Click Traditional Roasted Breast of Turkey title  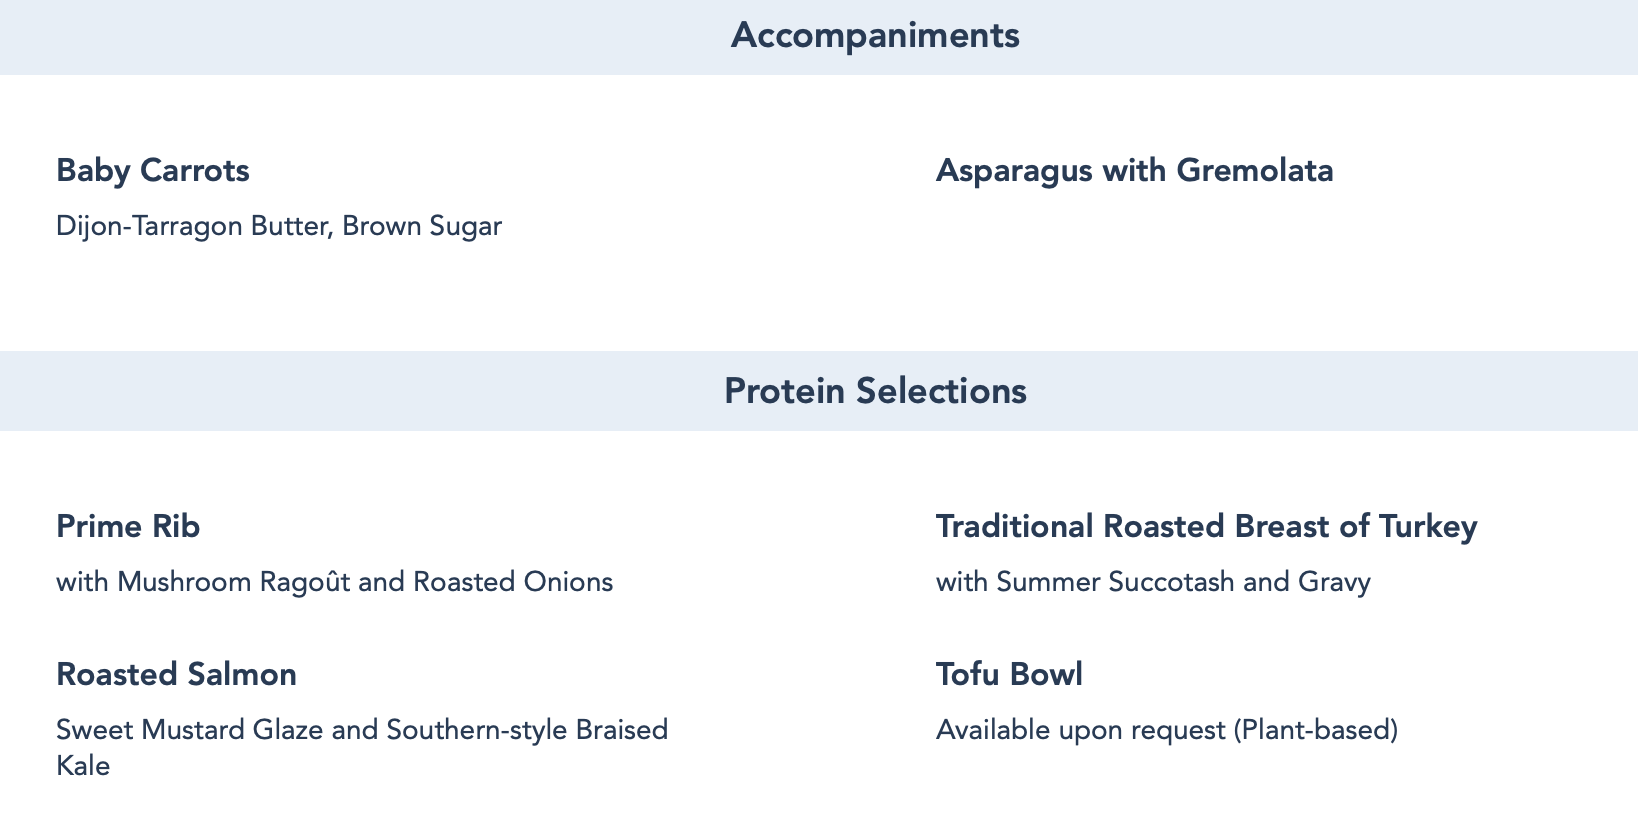point(1206,527)
